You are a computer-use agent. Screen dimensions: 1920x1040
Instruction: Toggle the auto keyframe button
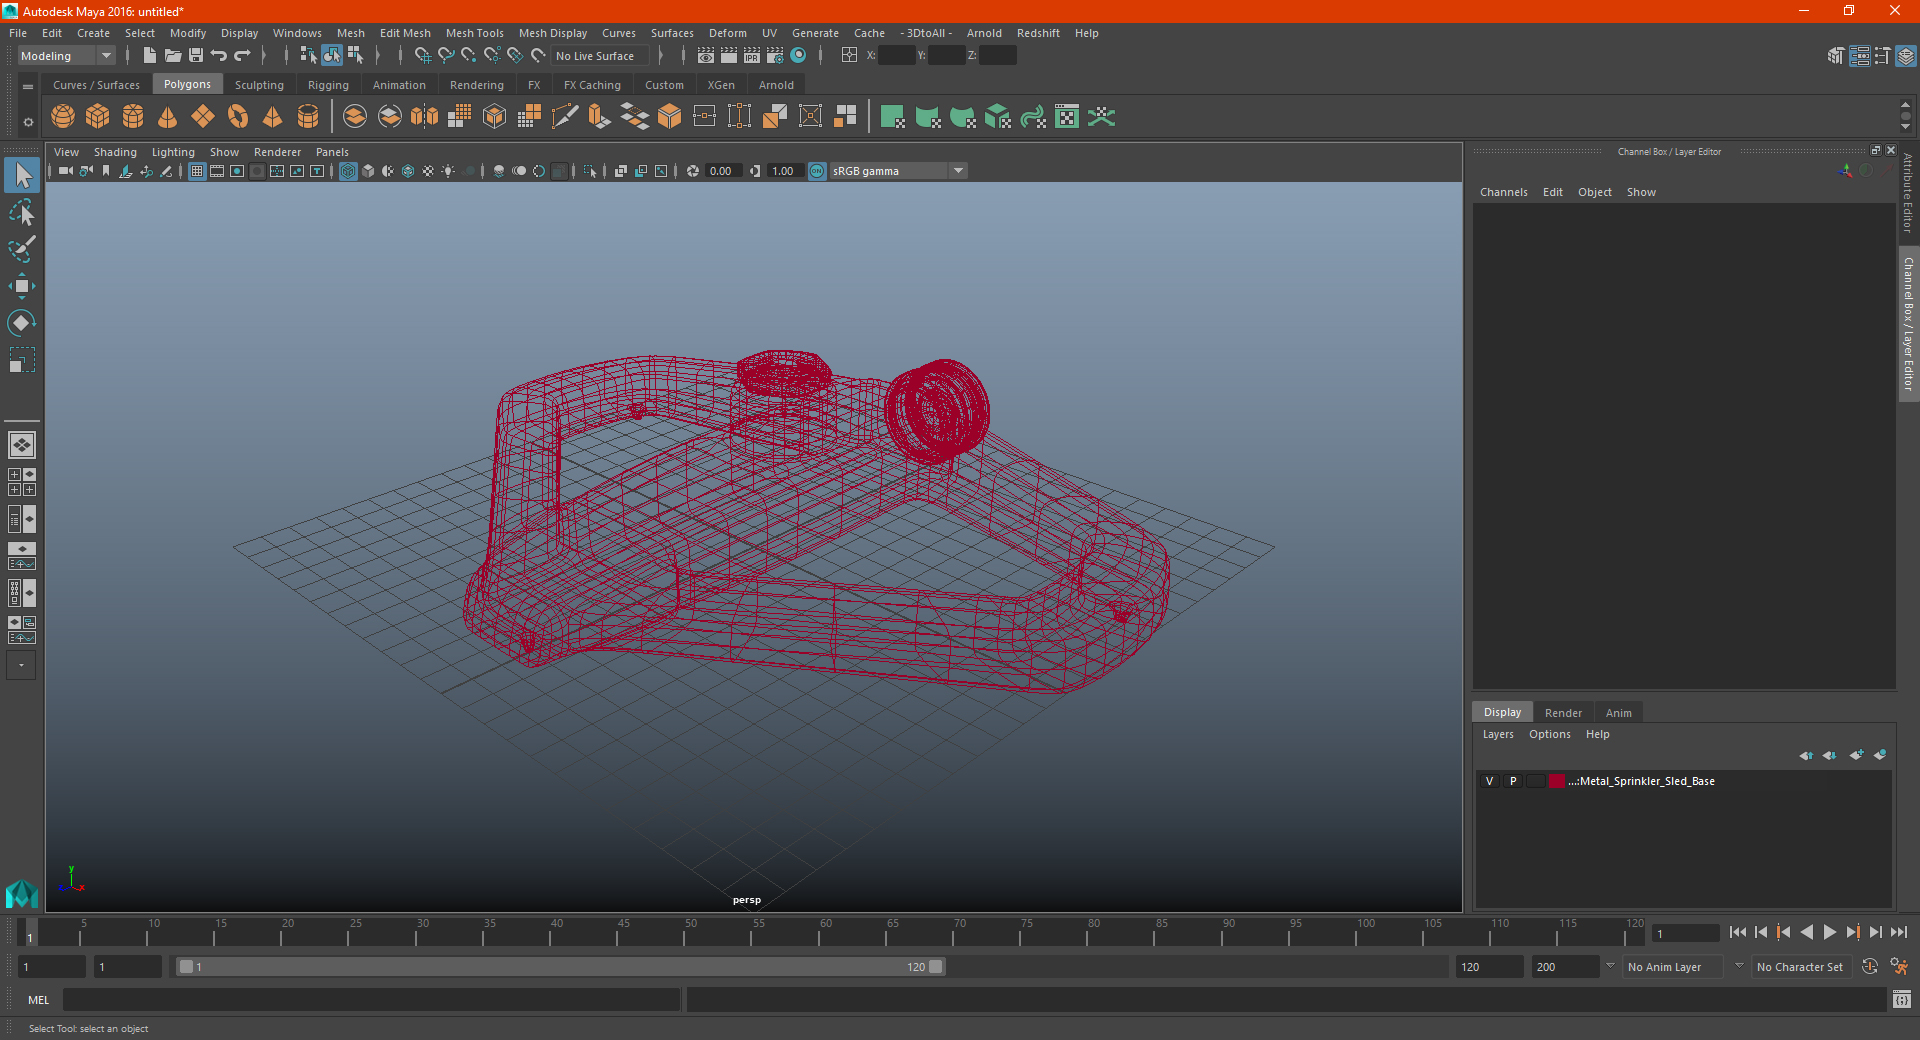[x=1870, y=967]
